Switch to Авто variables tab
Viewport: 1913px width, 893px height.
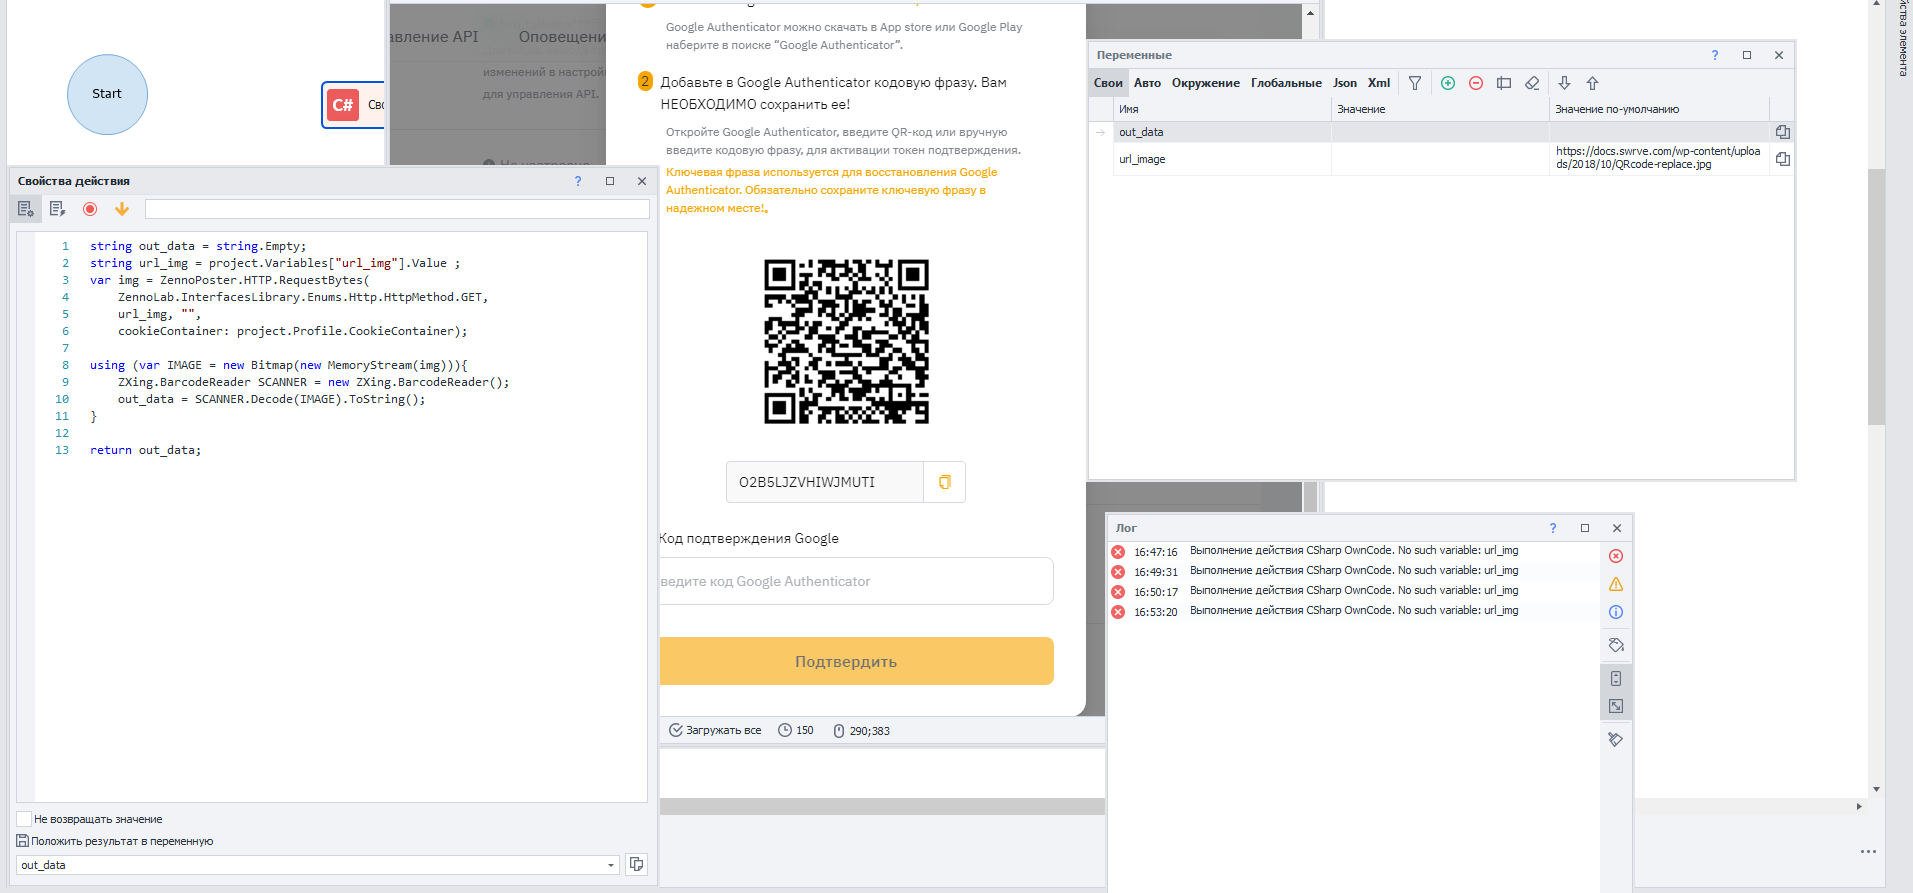click(1147, 83)
